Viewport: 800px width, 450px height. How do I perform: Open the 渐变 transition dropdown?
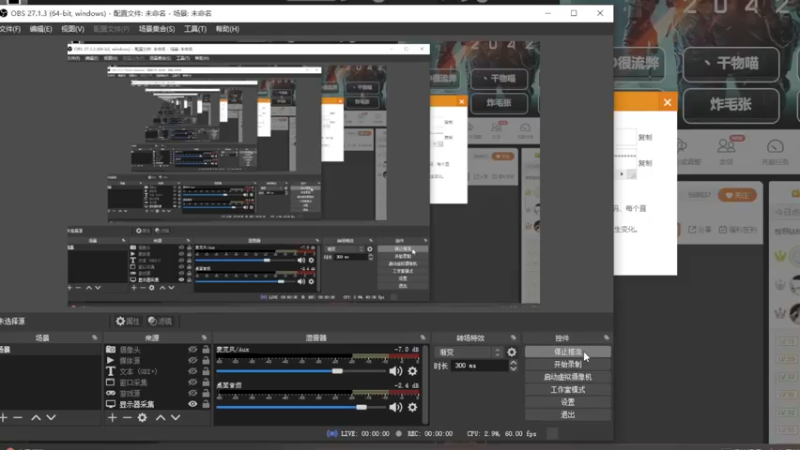tap(468, 352)
